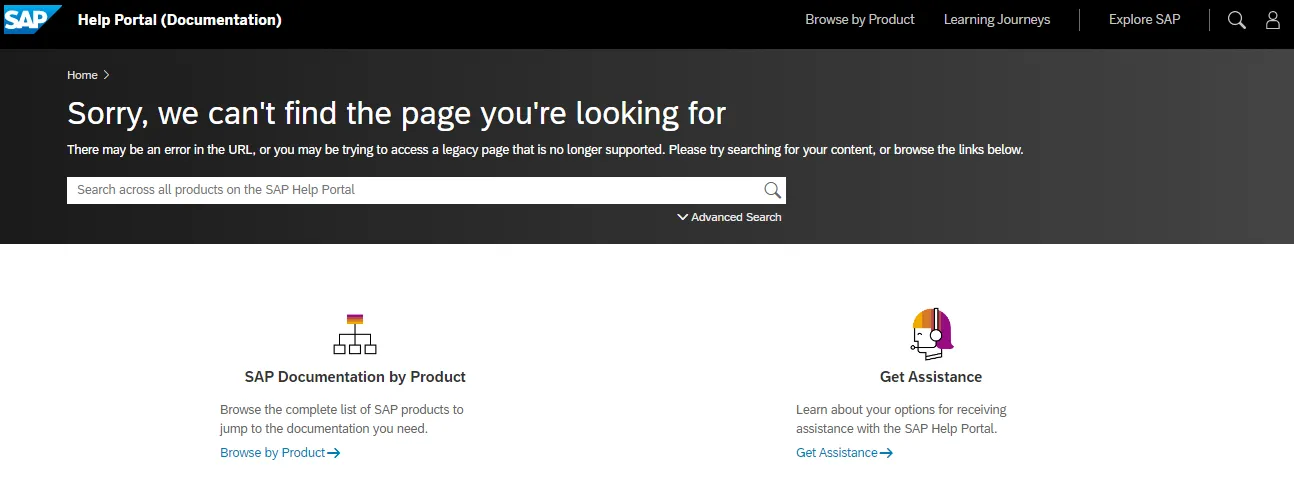This screenshot has height=479, width=1294.
Task: Submit search using the search box magnifier
Action: [772, 190]
